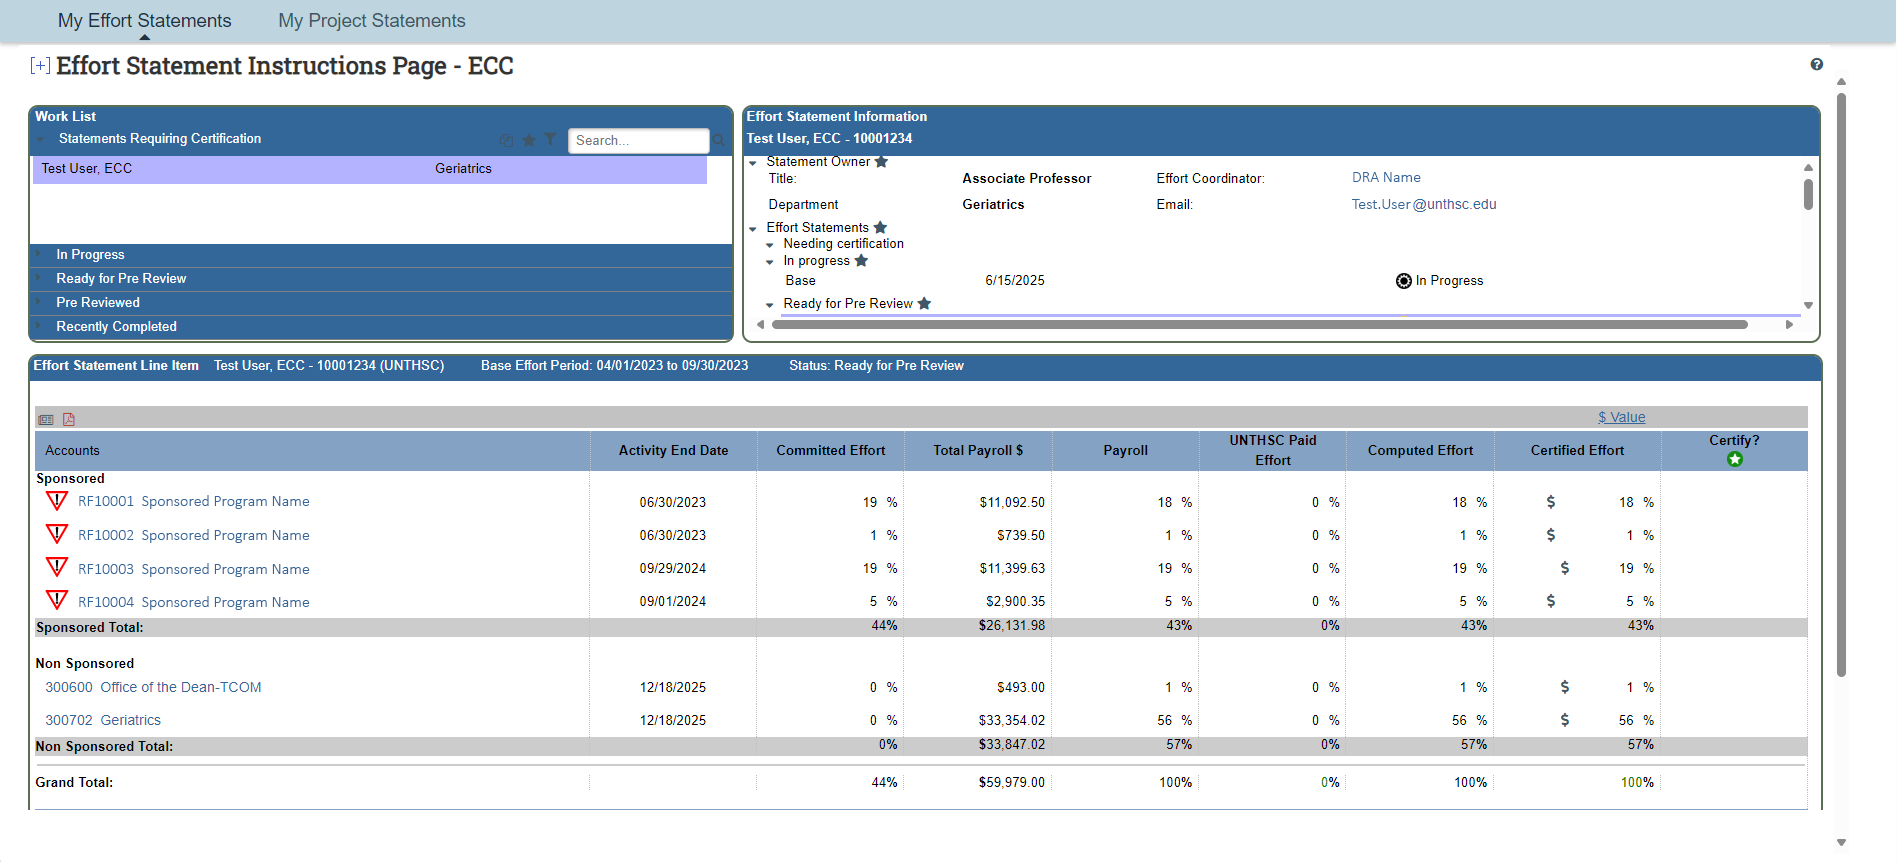Open RF10004 Sponsored Program Name link
The width and height of the screenshot is (1897, 862).
194,603
